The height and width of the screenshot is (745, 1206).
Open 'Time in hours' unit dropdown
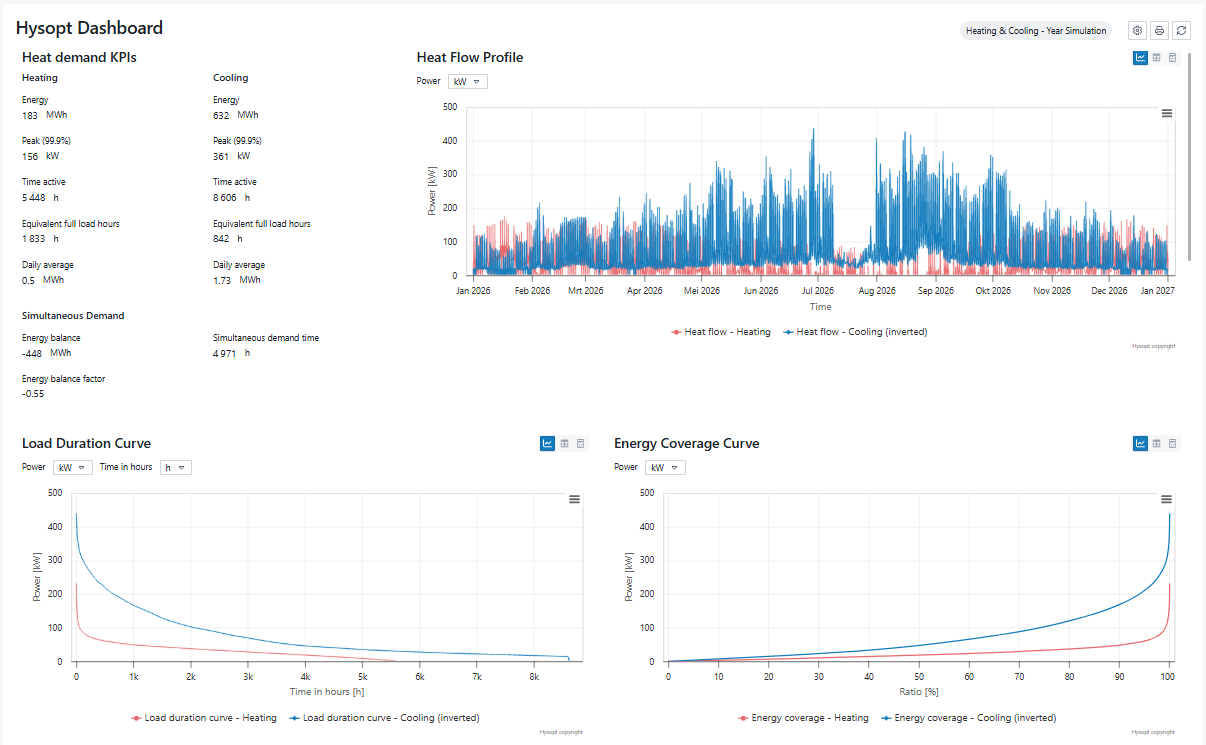(x=175, y=467)
